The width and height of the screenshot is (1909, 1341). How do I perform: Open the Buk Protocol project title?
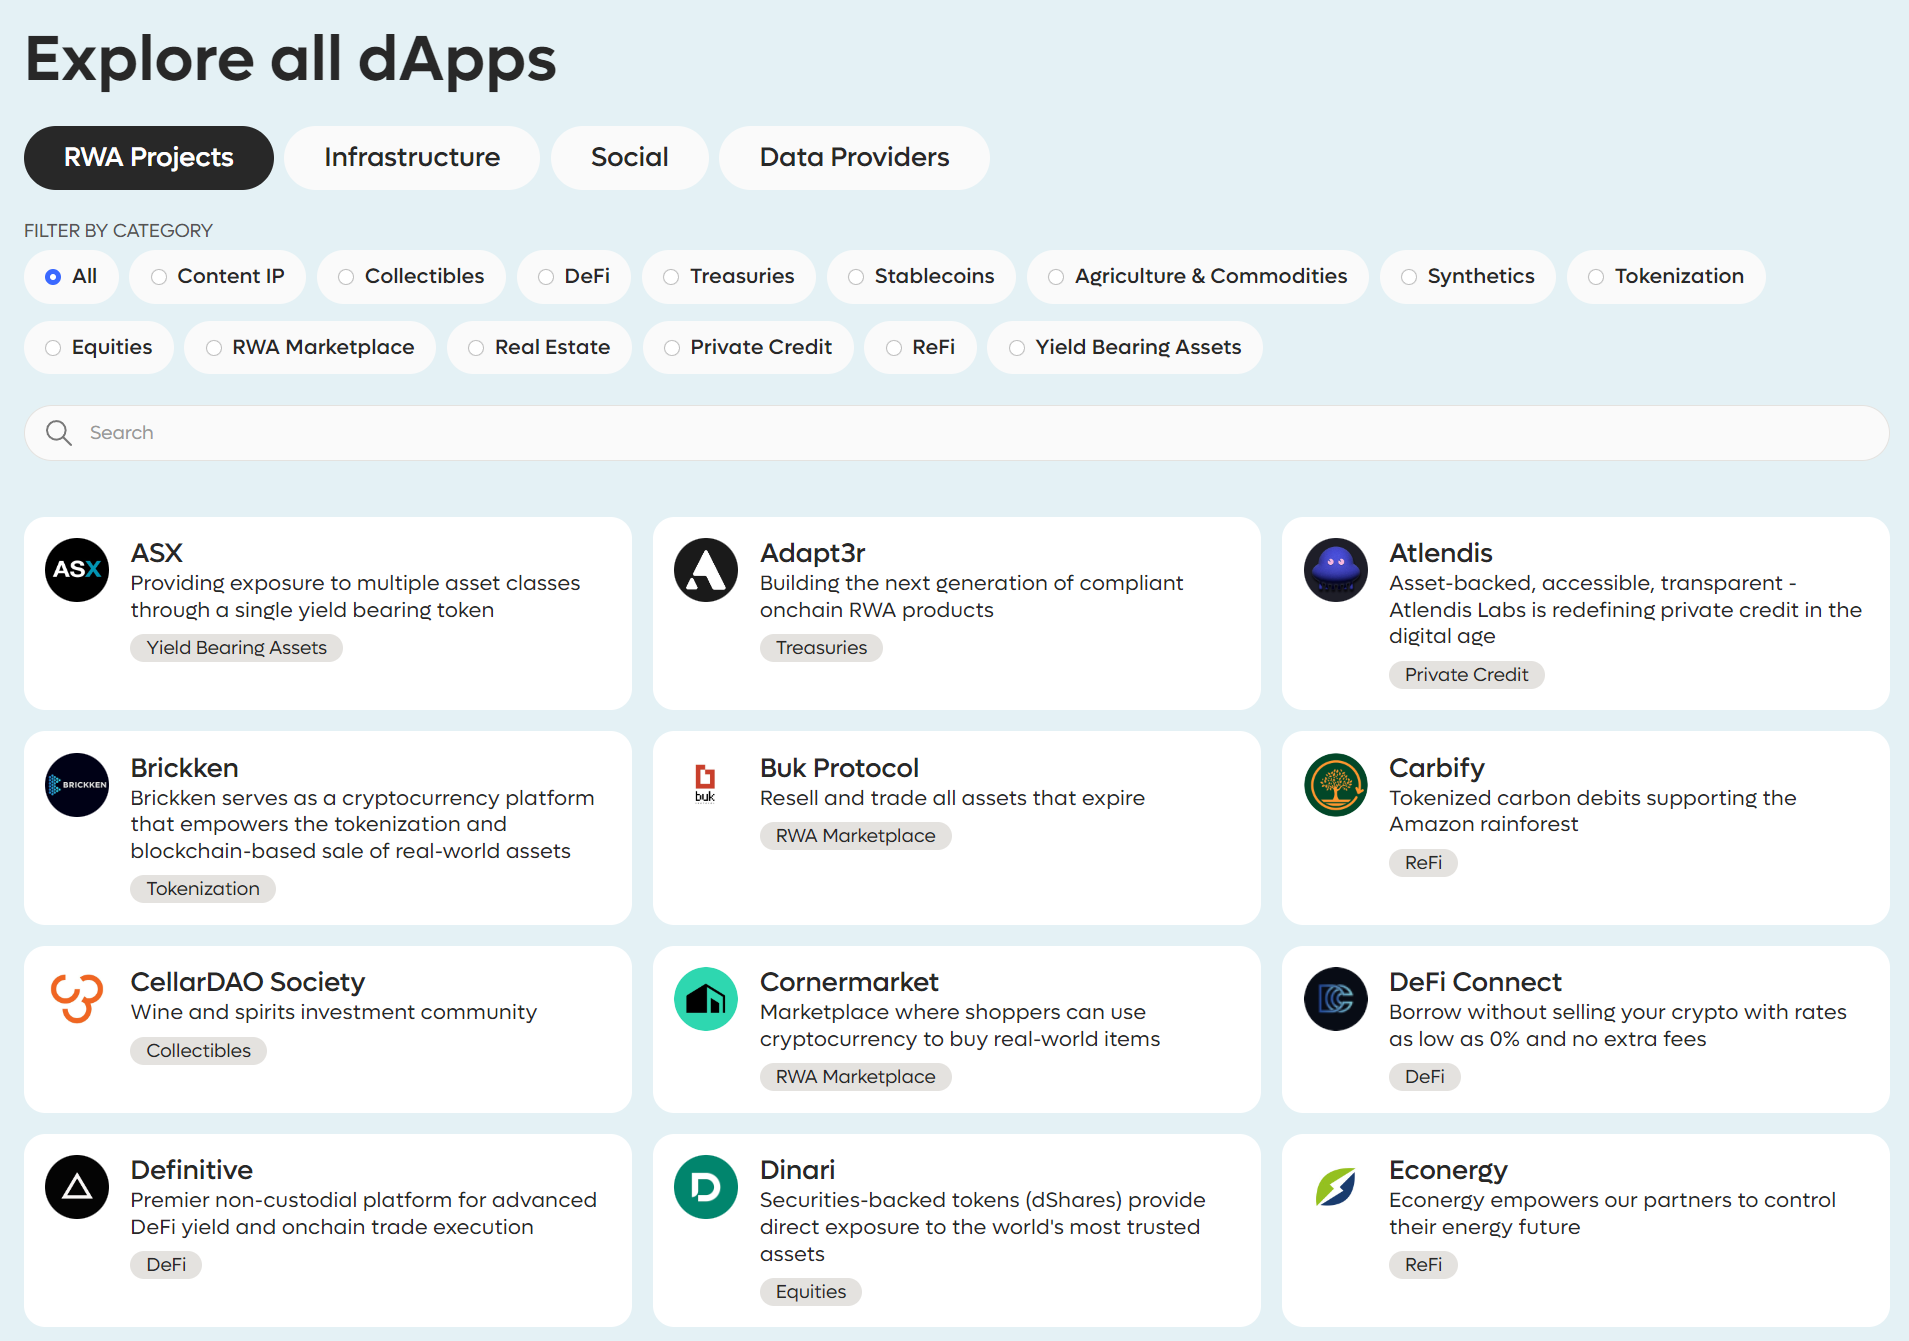(x=839, y=768)
